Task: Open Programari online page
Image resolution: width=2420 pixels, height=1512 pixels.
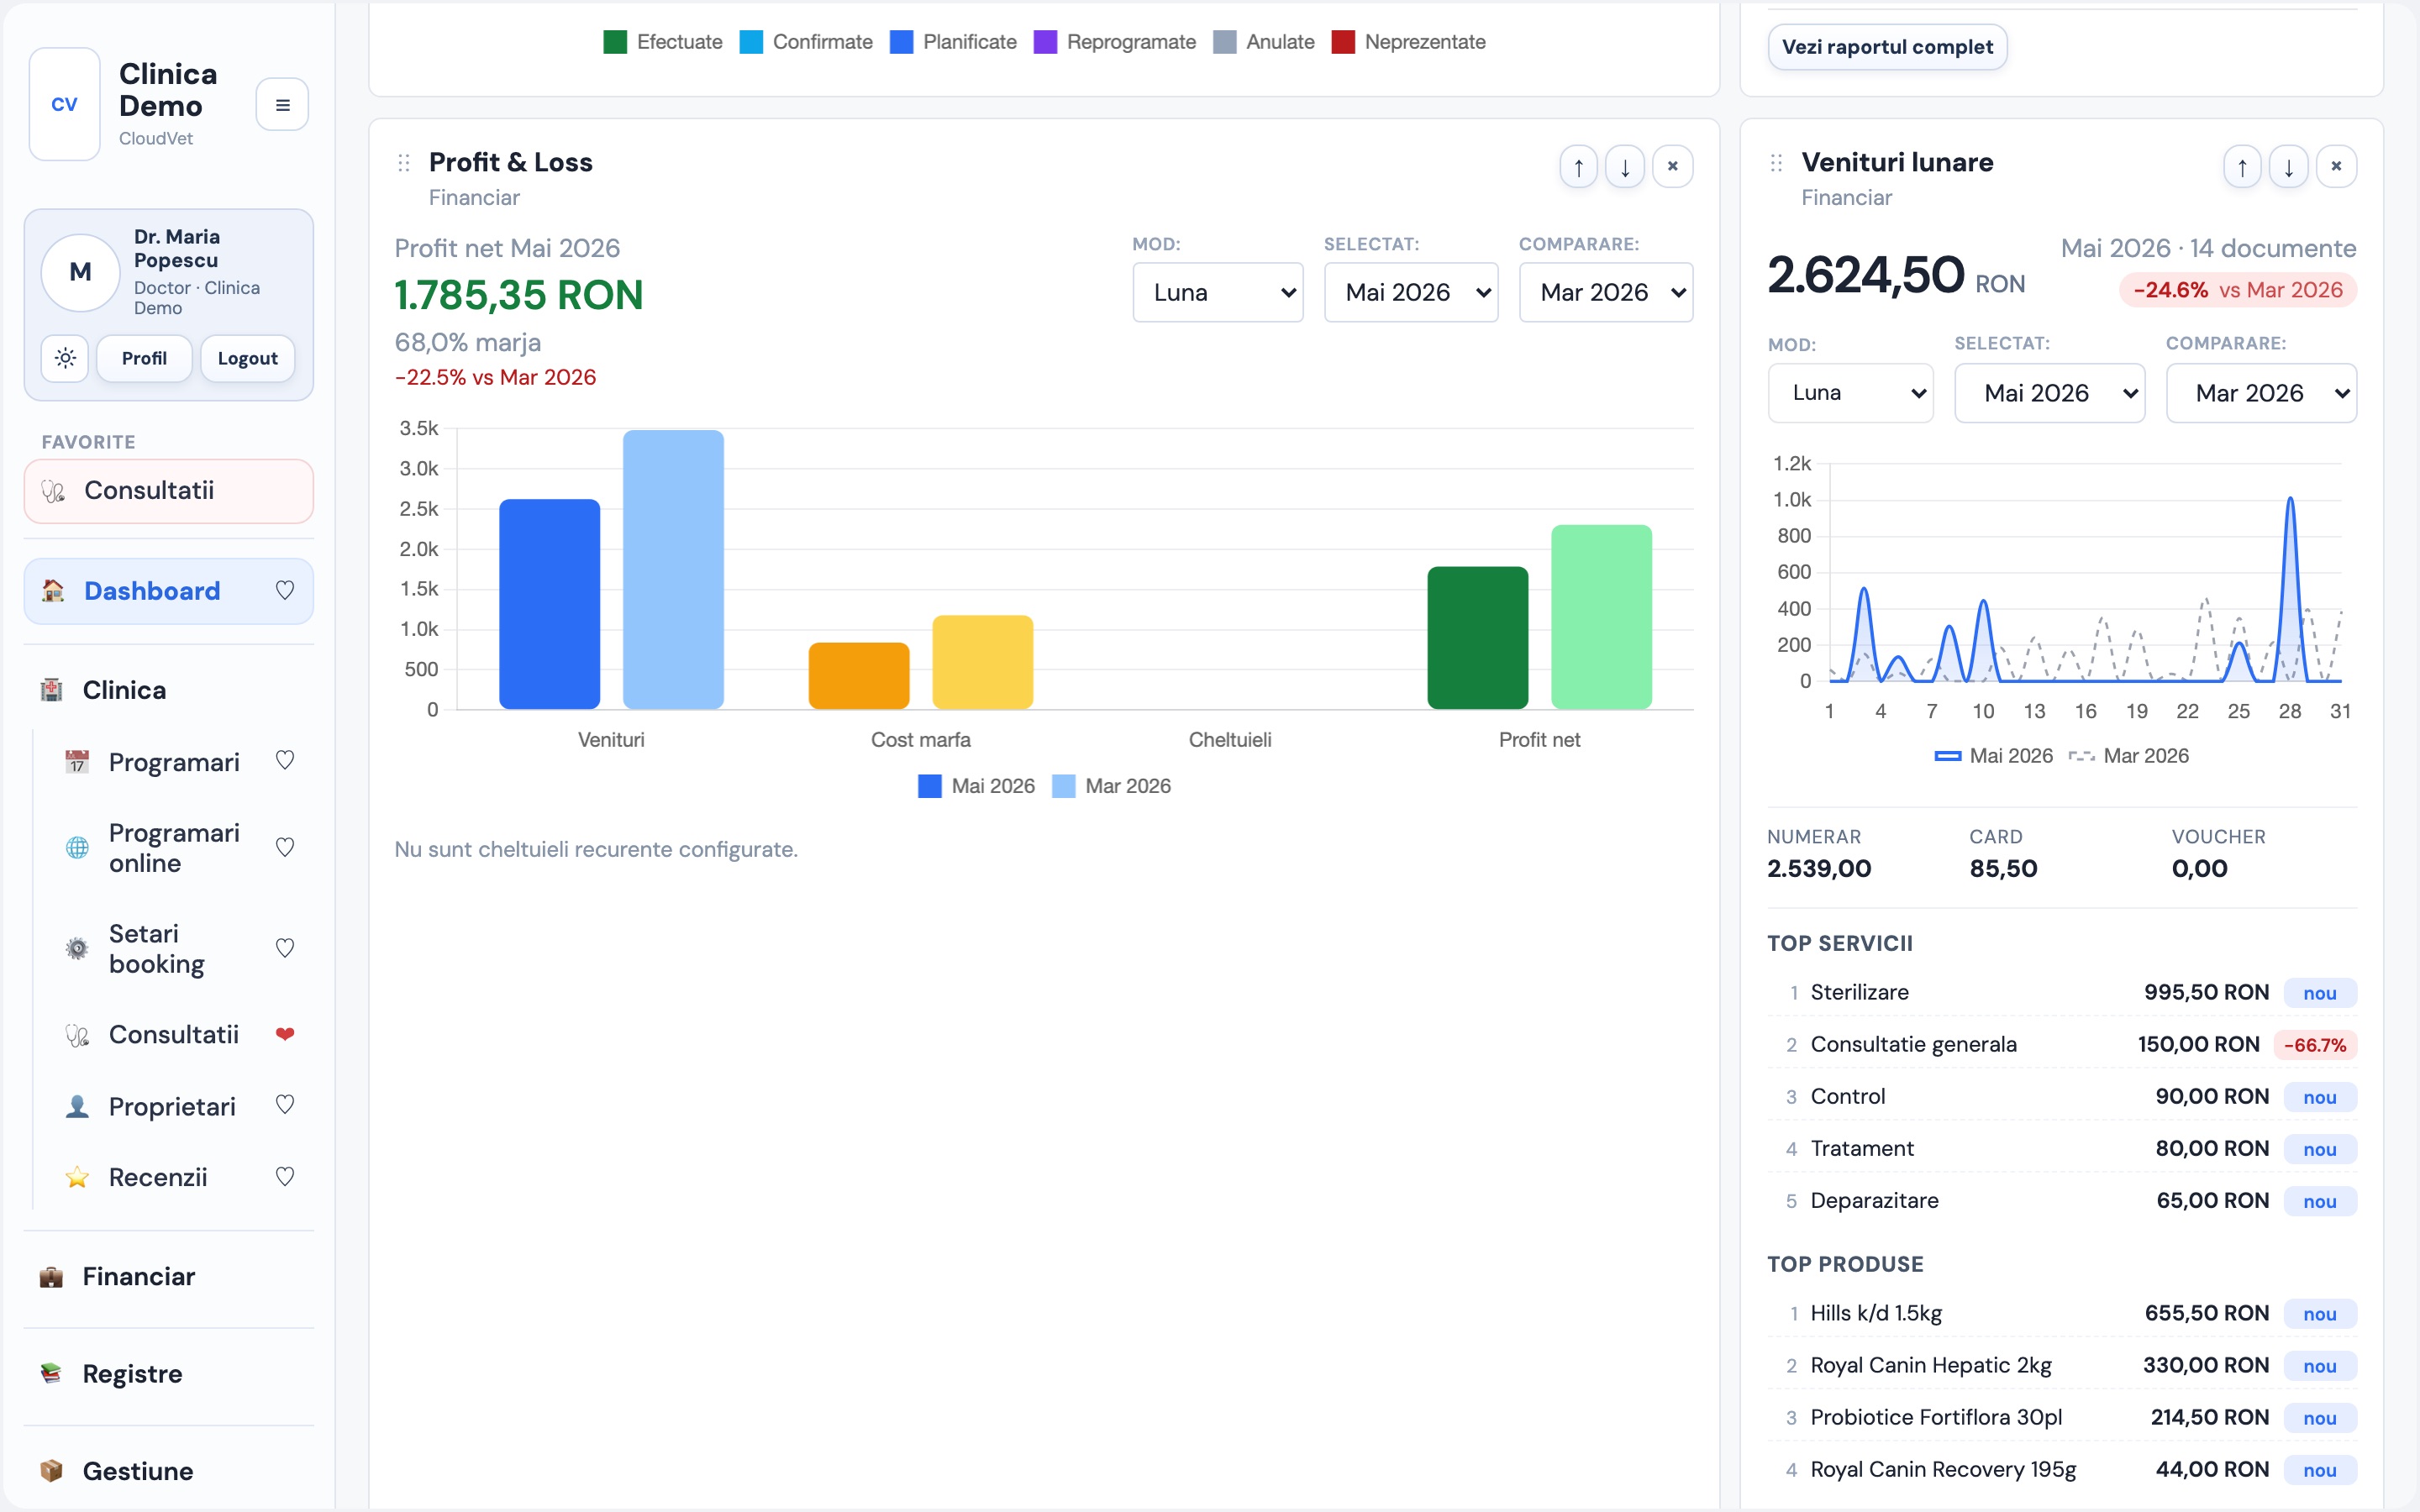Action: tap(174, 848)
